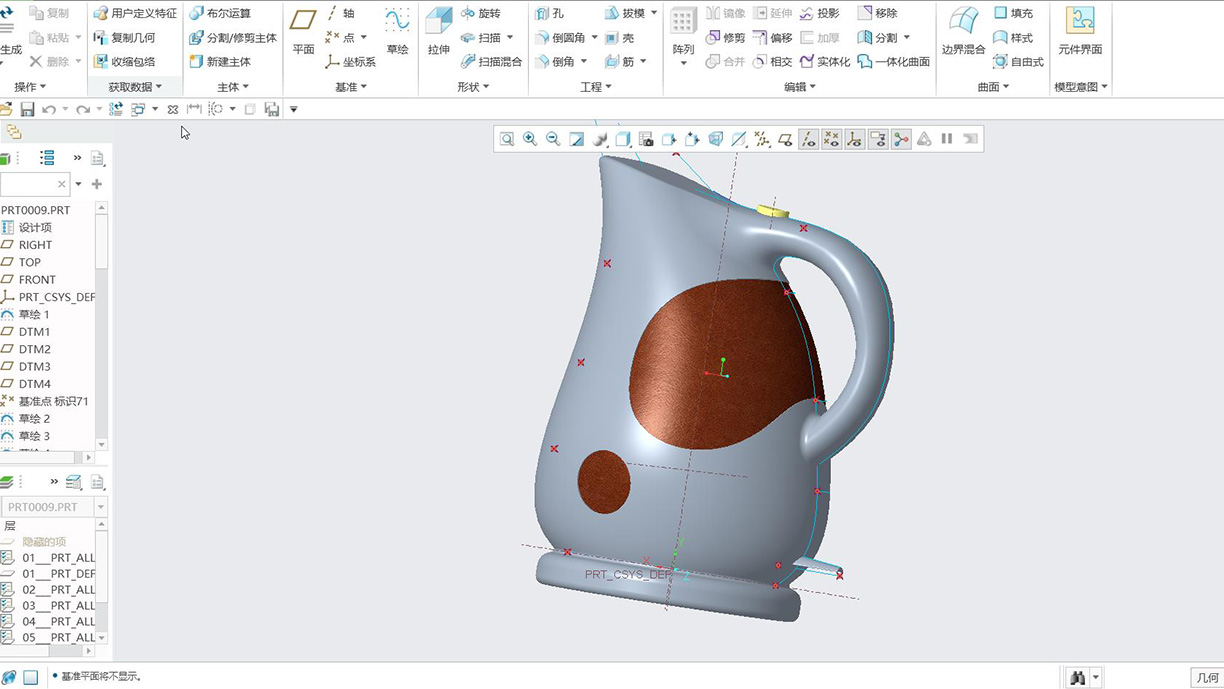This screenshot has height=689, width=1224.
Task: Expand the 工程 group dropdown
Action: click(596, 87)
